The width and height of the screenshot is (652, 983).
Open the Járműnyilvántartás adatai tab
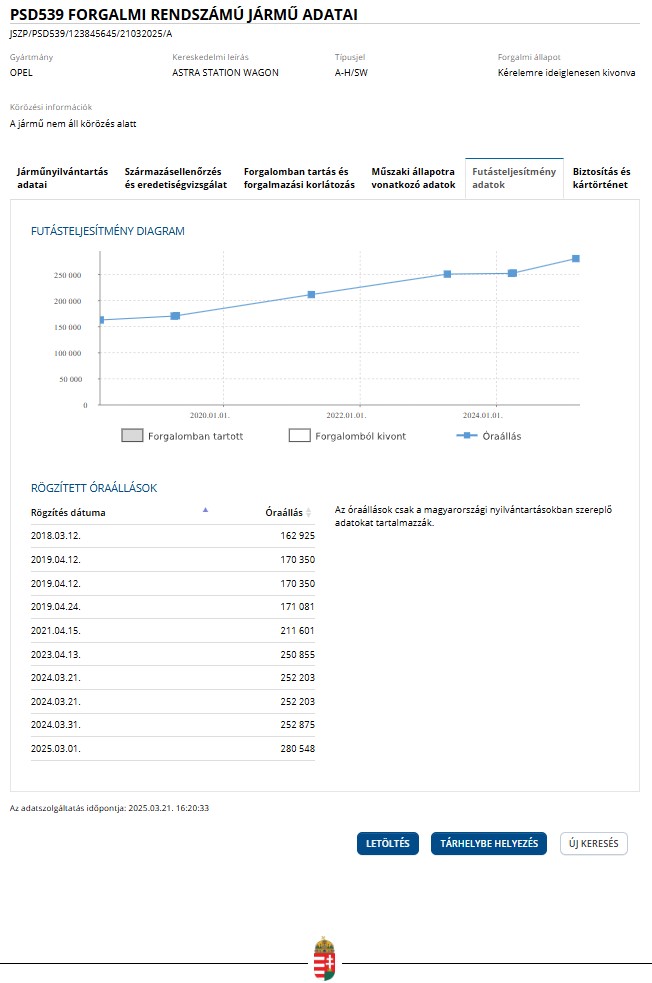pos(62,178)
